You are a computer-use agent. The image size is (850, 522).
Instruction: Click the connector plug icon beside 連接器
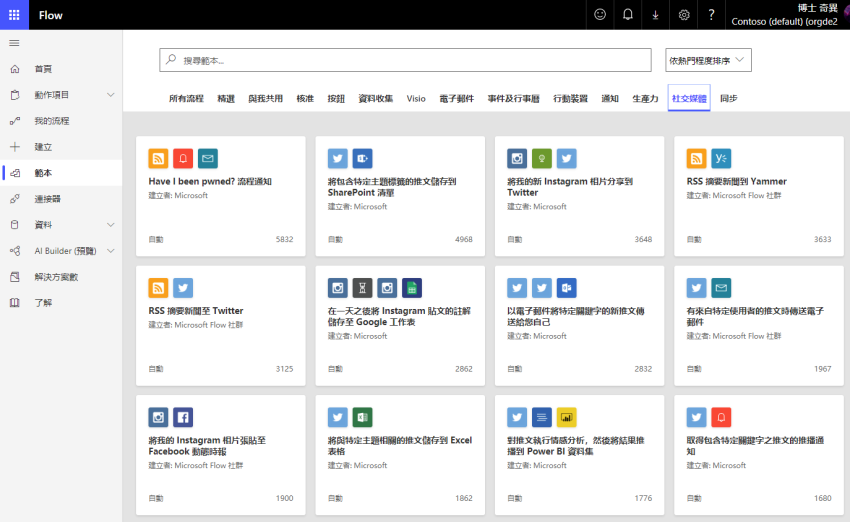(15, 199)
